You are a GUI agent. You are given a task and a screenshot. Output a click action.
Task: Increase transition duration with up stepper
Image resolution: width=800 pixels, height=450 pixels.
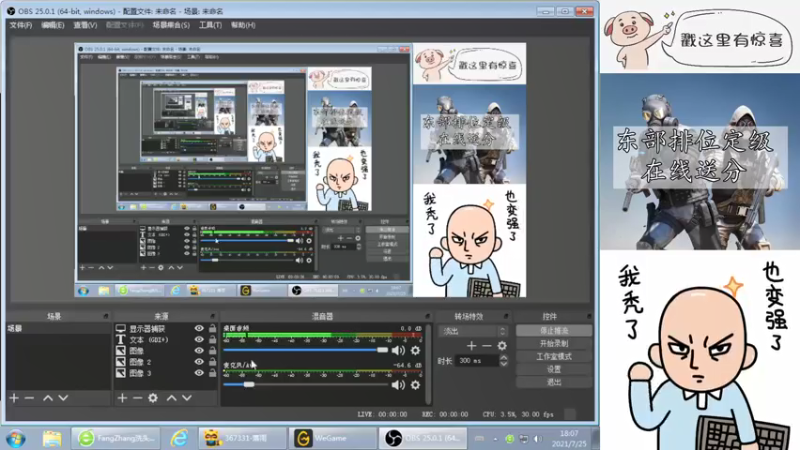click(x=504, y=358)
